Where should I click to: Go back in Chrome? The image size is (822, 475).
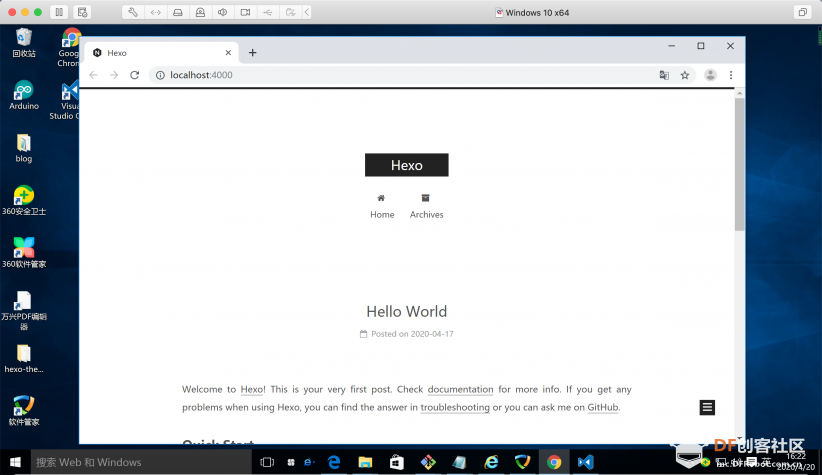93,75
